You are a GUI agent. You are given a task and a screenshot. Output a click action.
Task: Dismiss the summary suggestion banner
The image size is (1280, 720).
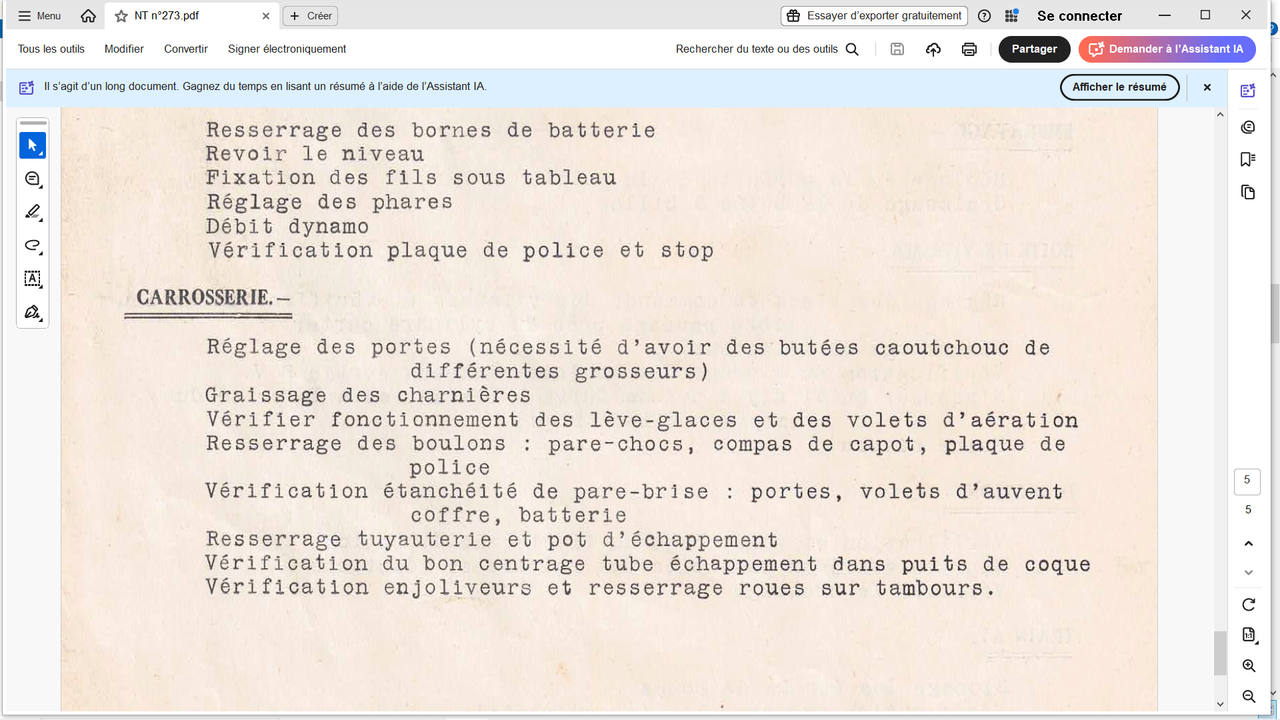(1207, 87)
